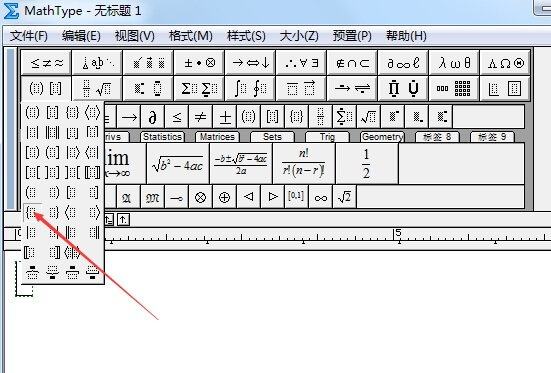551x373 pixels.
Task: Open the spaces and ellipses palette
Action: (97, 63)
